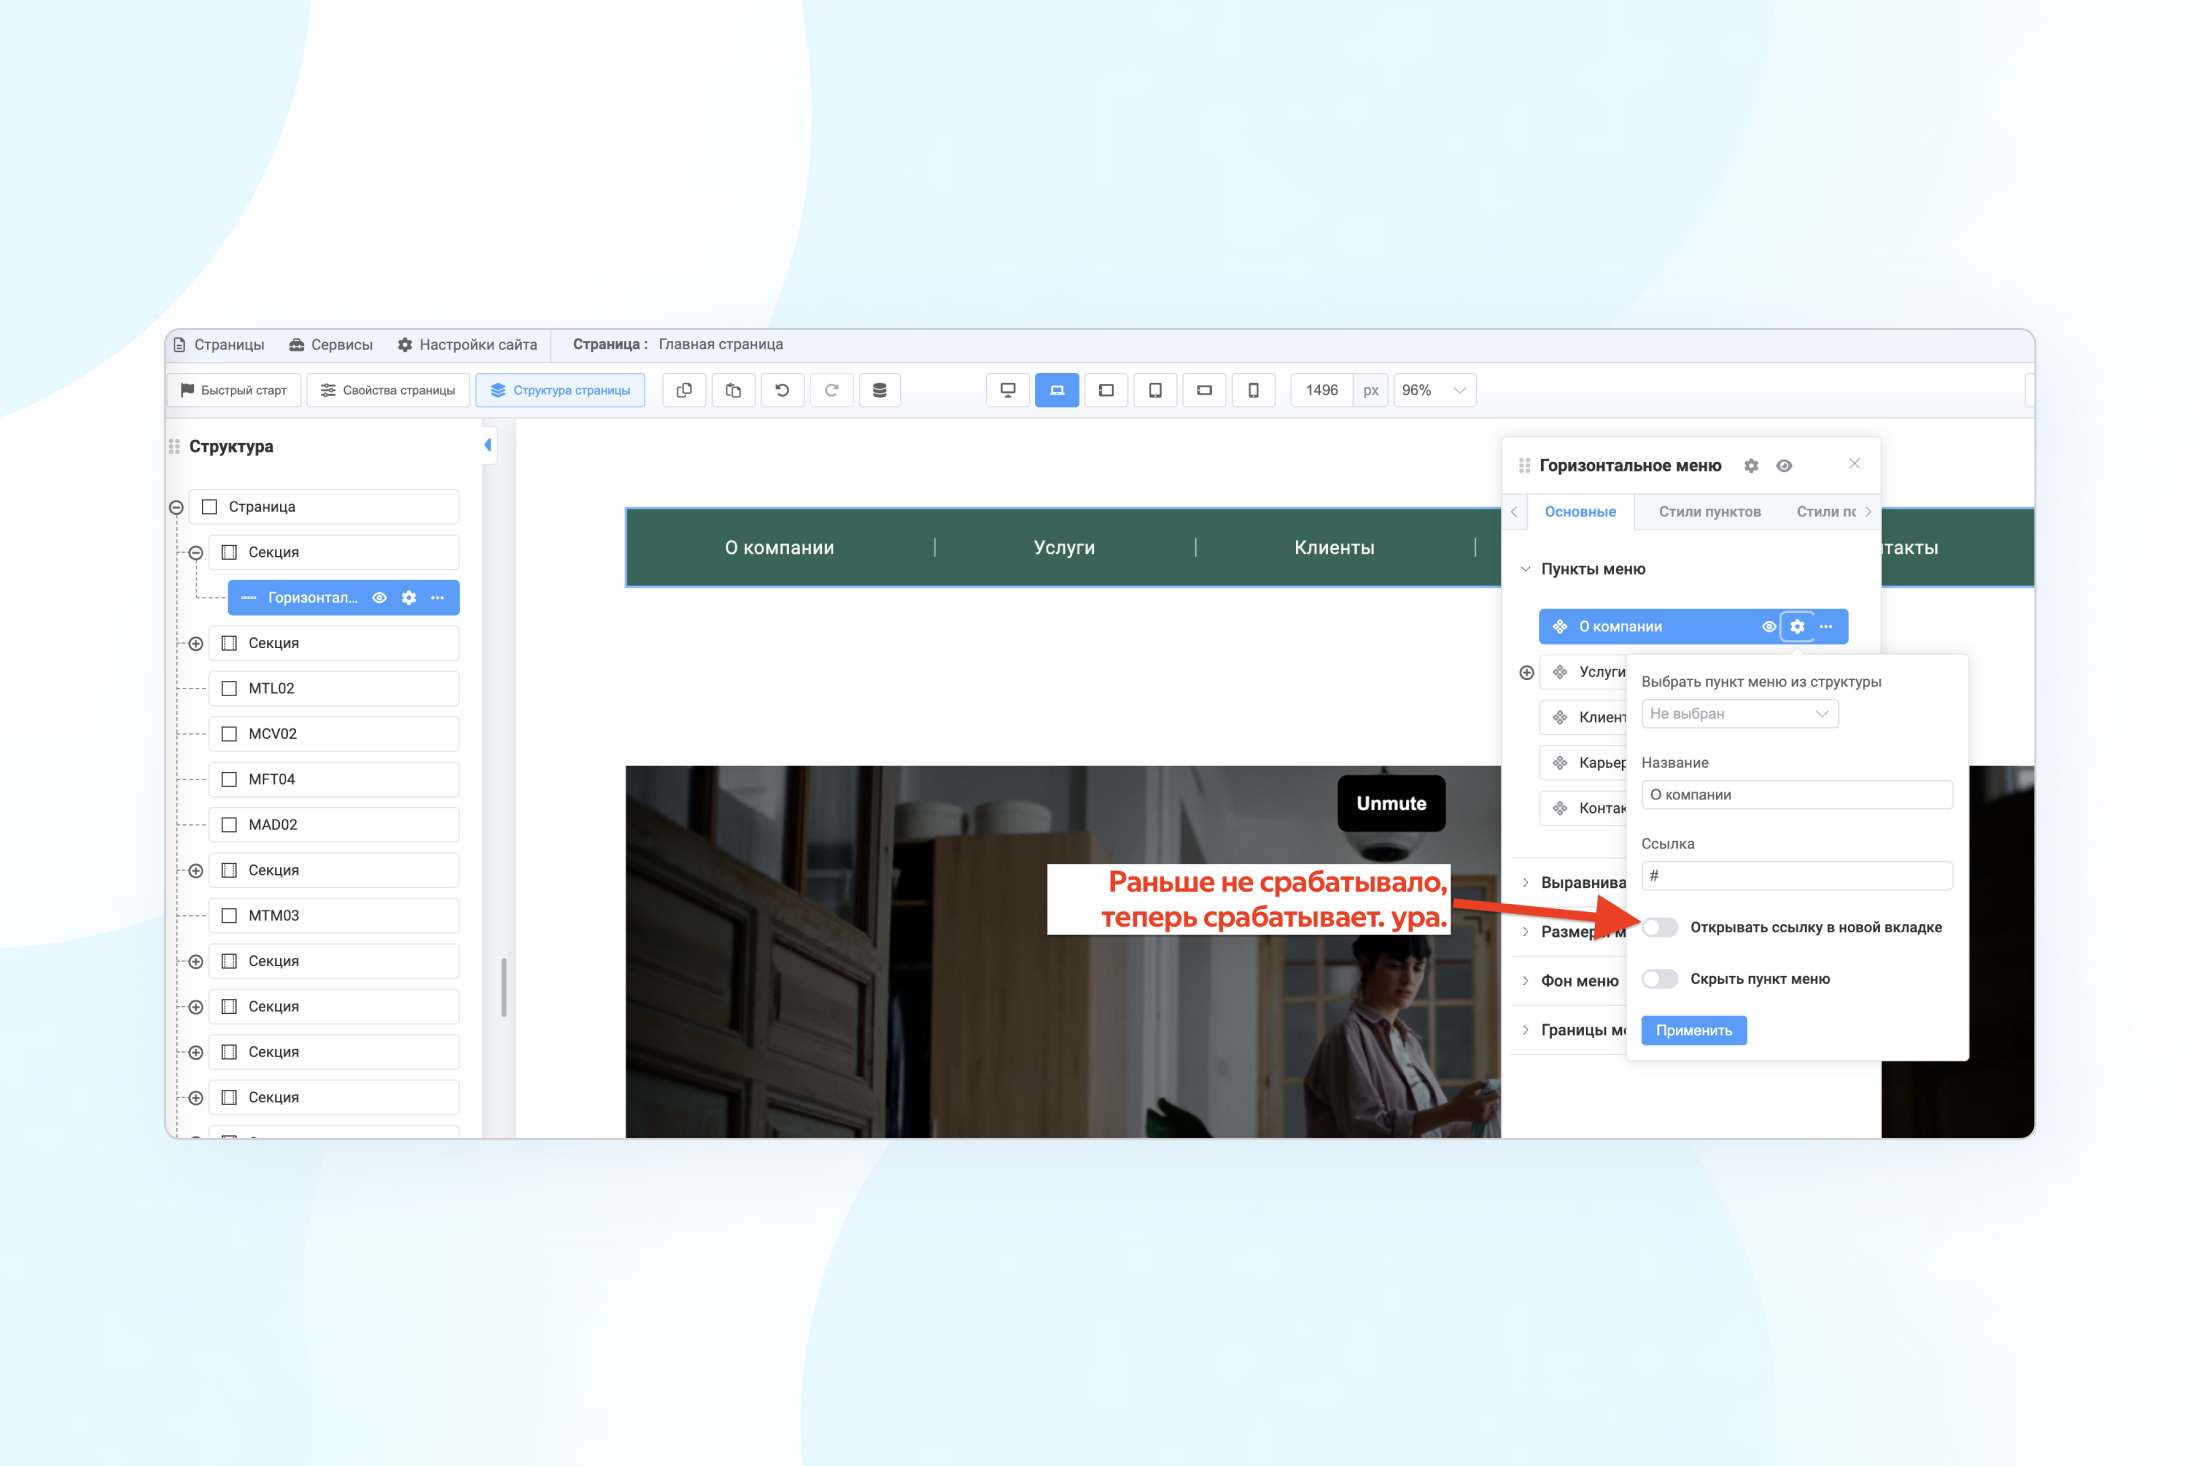
Task: Select the portrait tablet viewport
Action: click(1155, 390)
